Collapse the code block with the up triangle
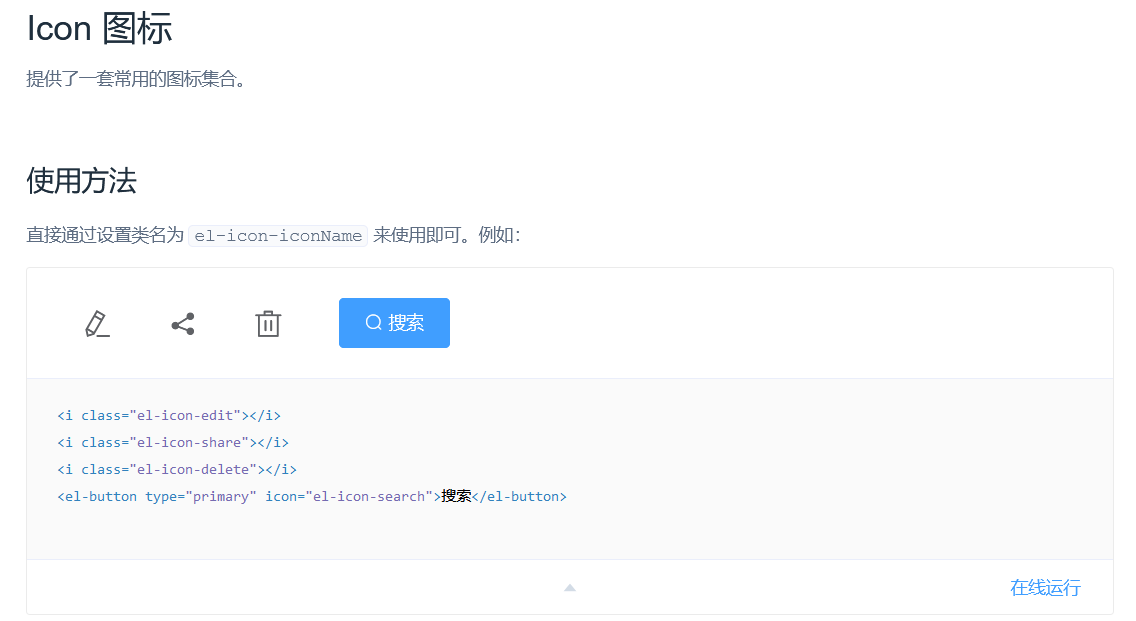This screenshot has height=621, width=1136. 569,588
